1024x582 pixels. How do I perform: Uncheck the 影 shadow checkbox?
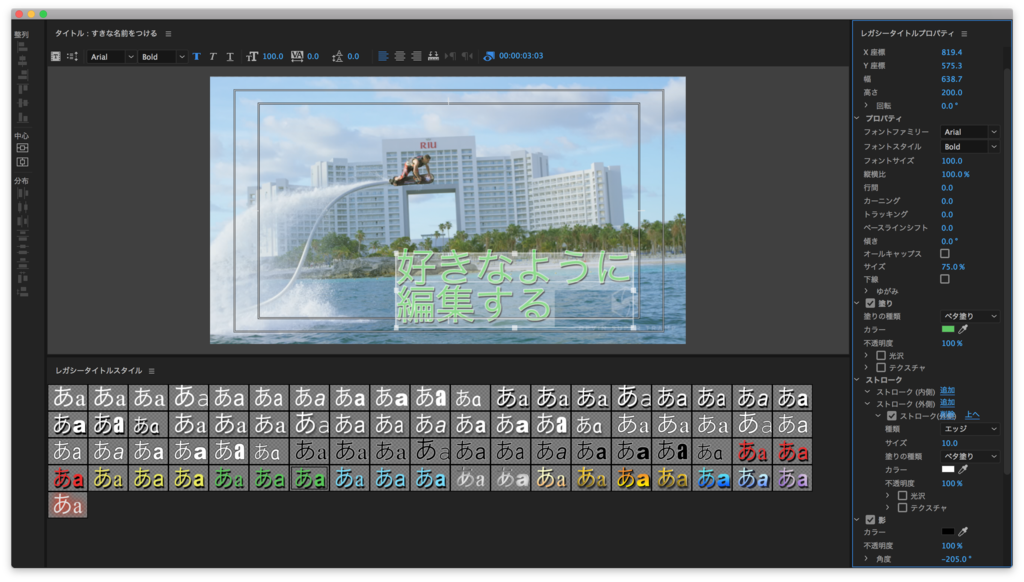click(x=870, y=520)
